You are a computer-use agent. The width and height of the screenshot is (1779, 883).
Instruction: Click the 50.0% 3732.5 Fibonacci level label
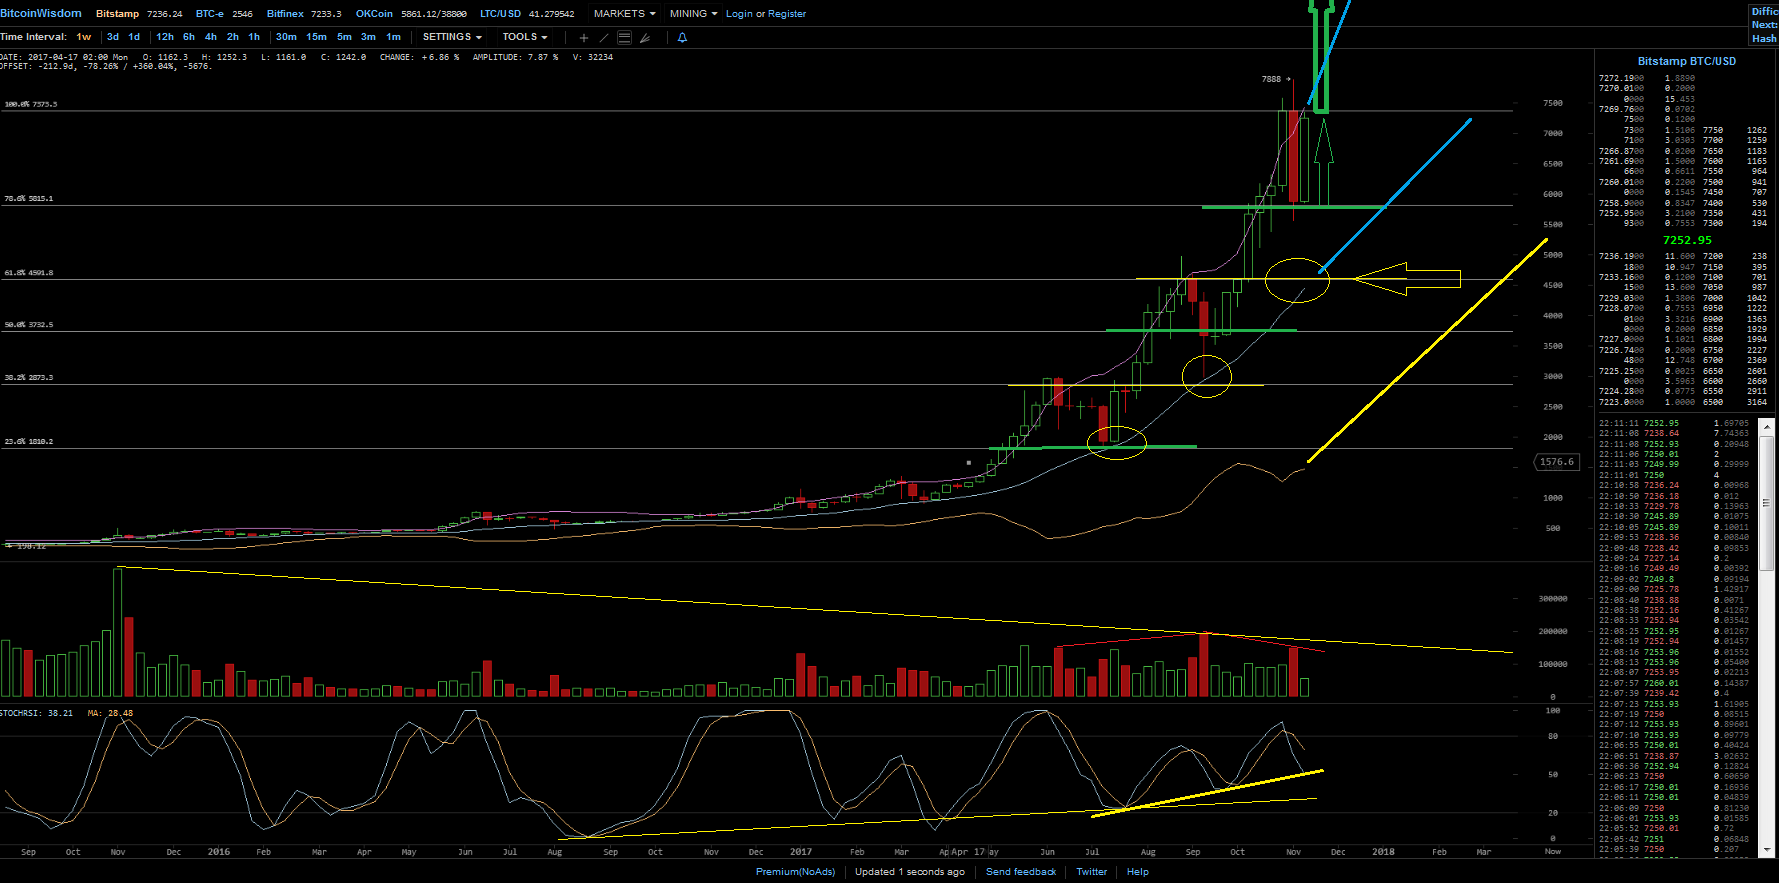pyautogui.click(x=29, y=325)
